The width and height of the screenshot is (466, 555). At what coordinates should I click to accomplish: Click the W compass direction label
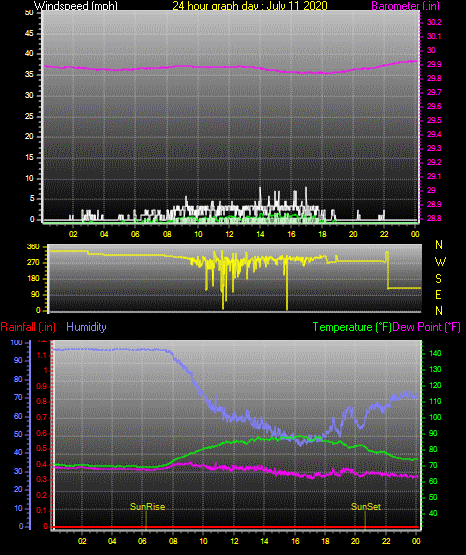point(440,262)
